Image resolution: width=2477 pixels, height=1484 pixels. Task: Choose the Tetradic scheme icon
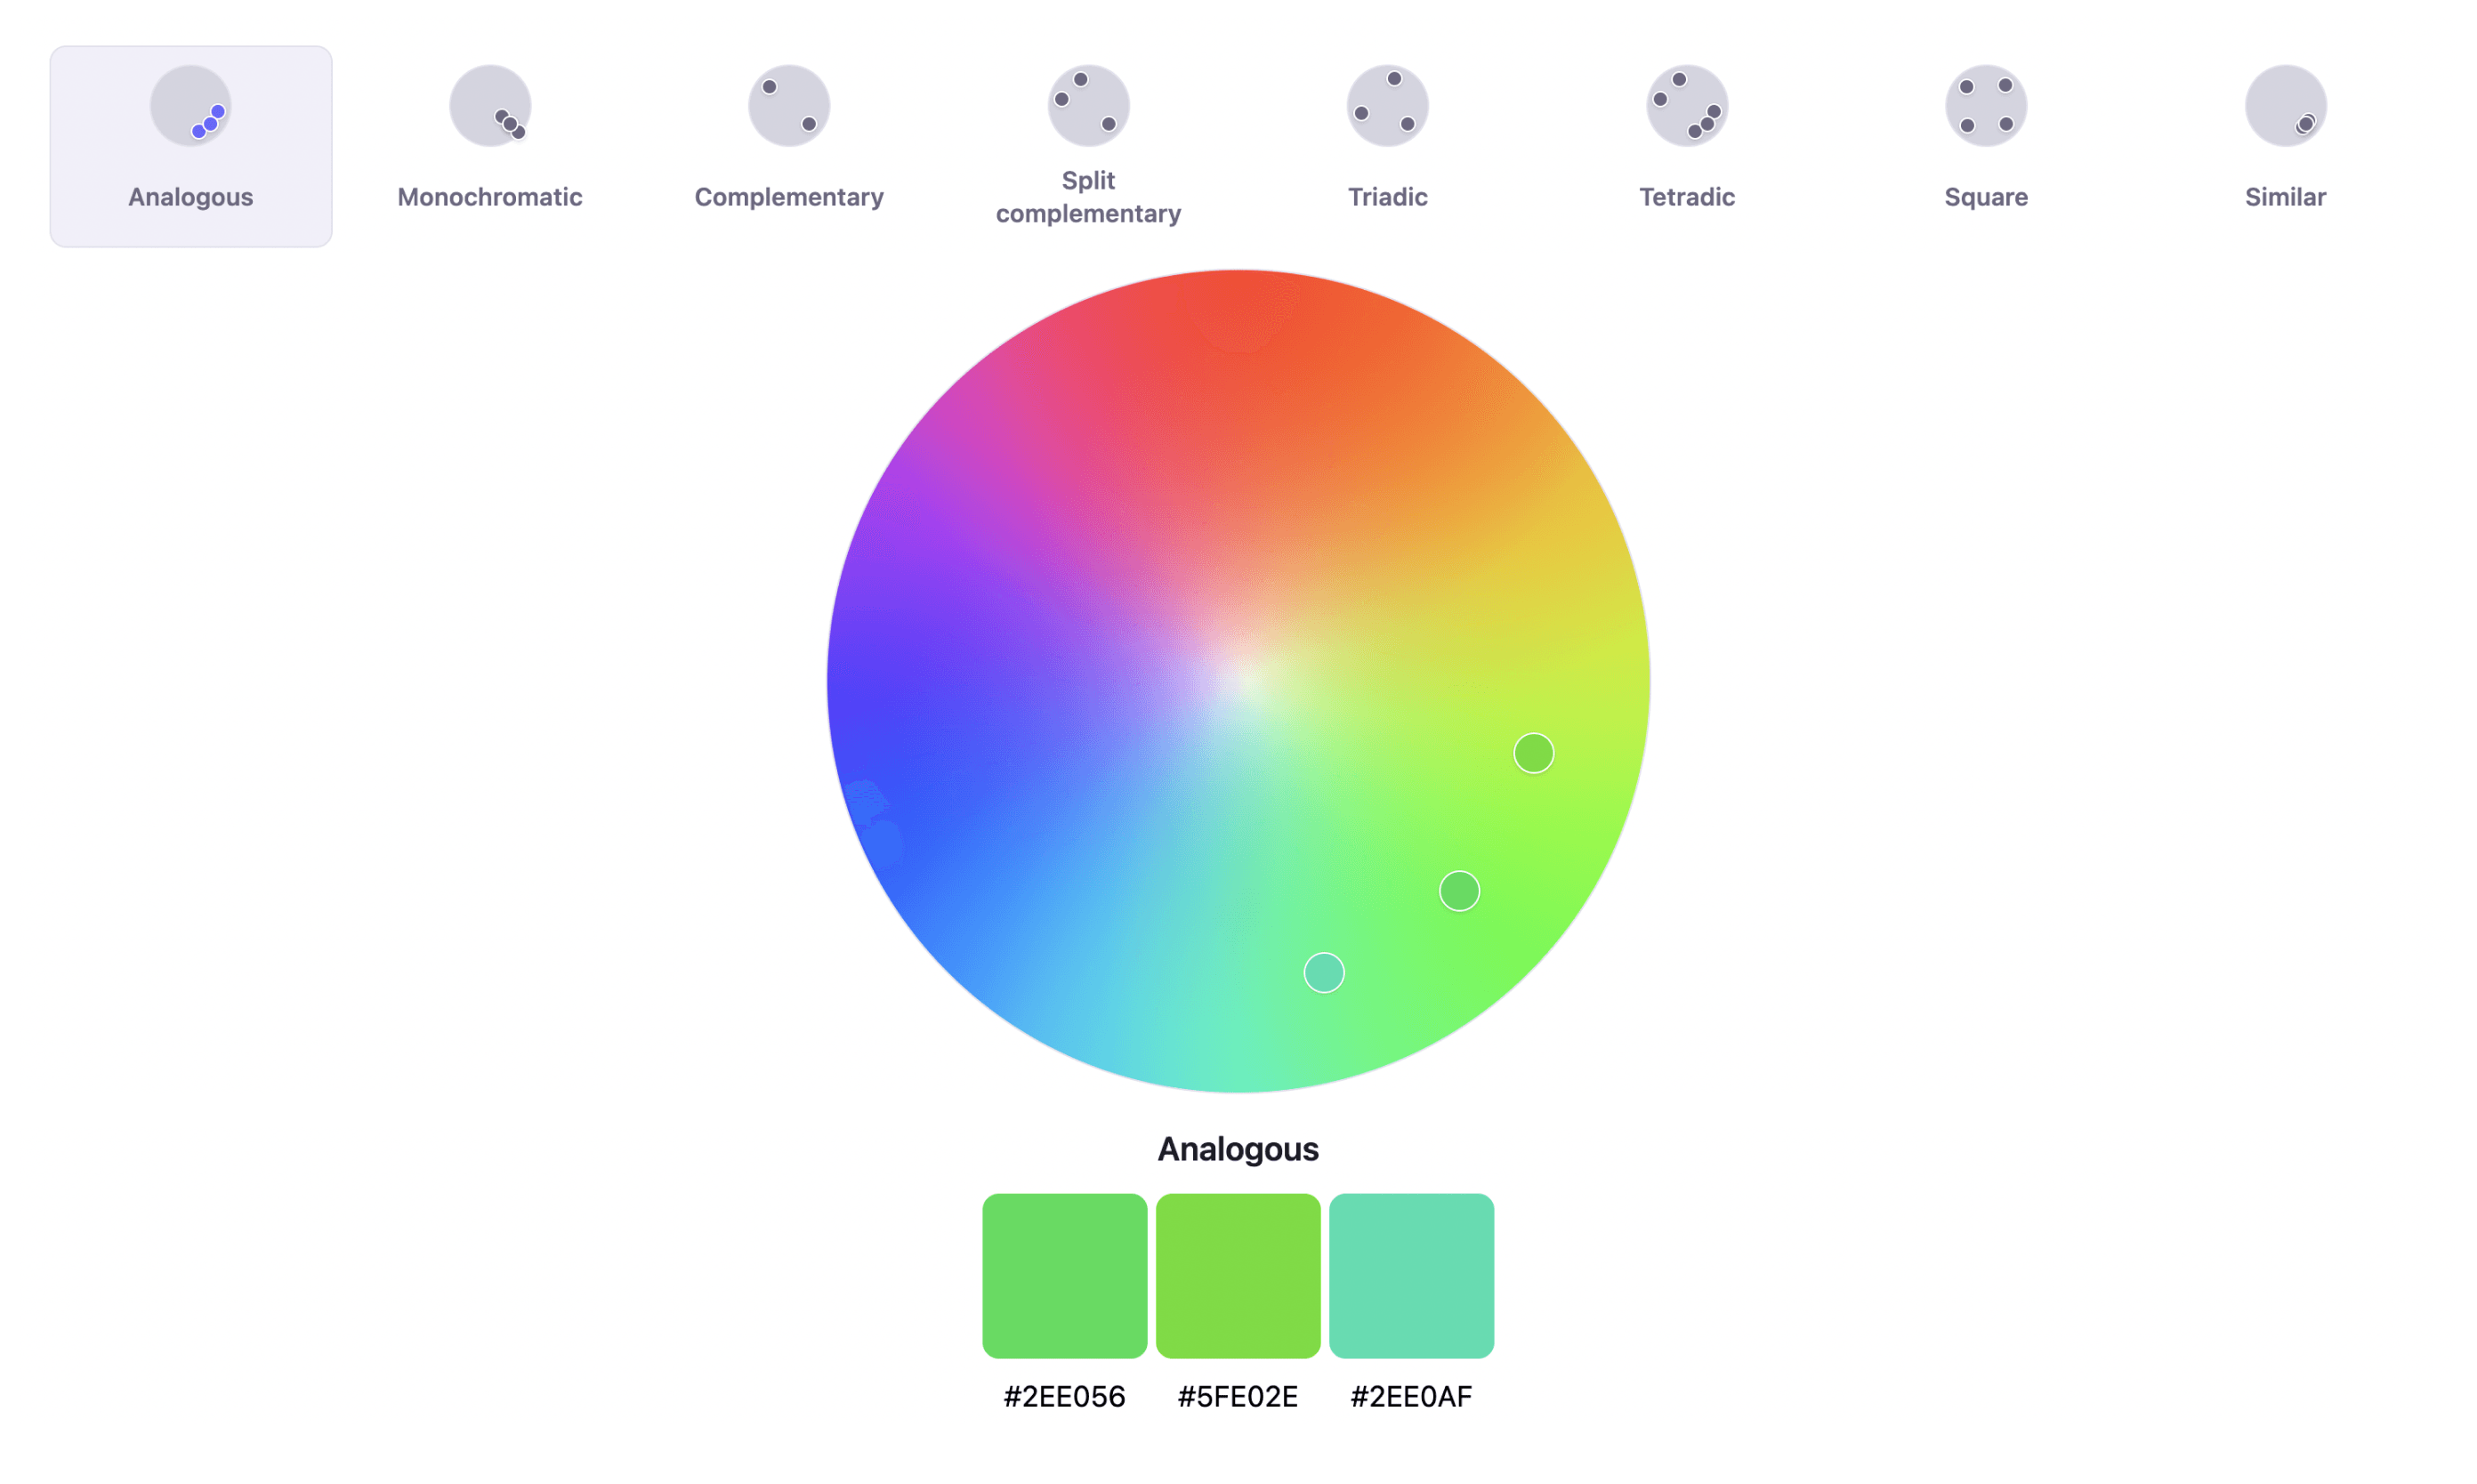[1687, 104]
